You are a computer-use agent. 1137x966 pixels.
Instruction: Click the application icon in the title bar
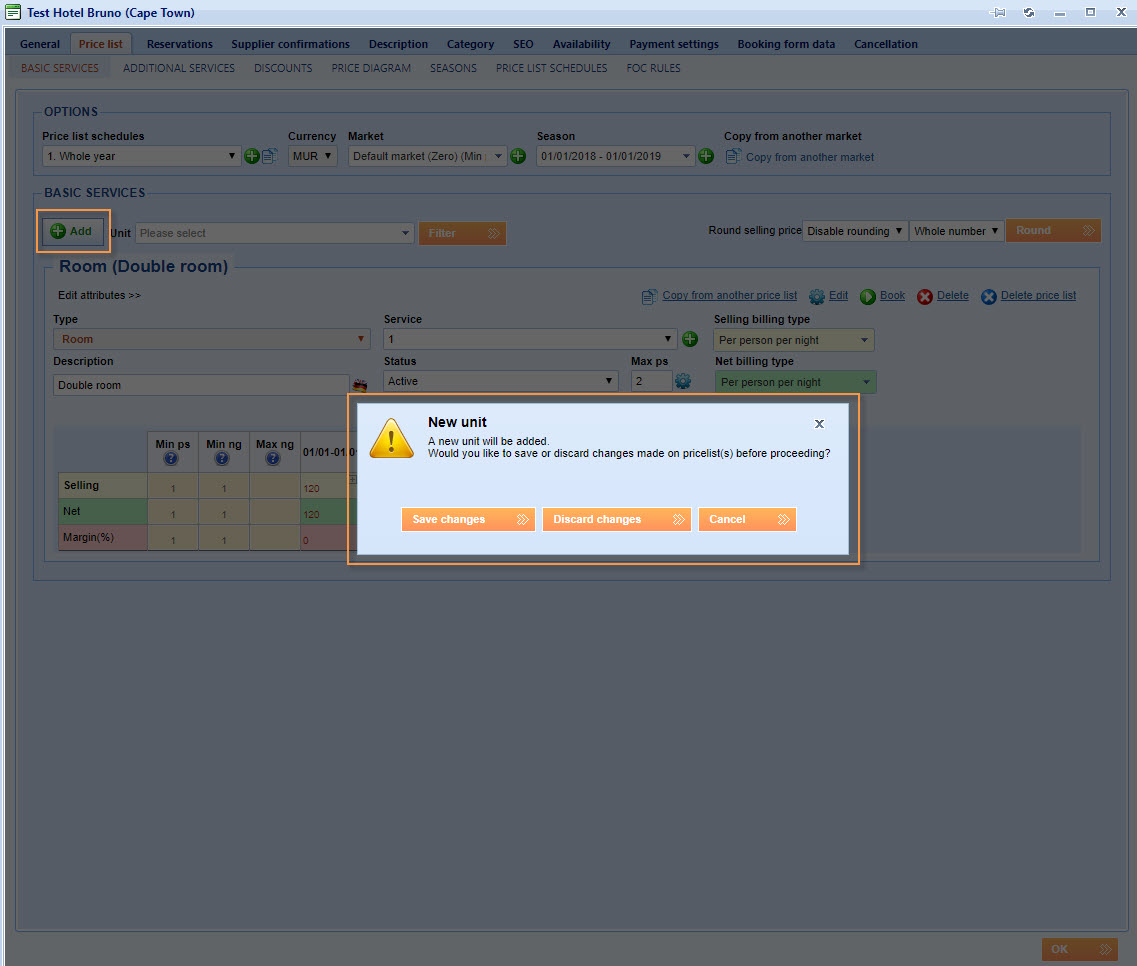click(13, 12)
